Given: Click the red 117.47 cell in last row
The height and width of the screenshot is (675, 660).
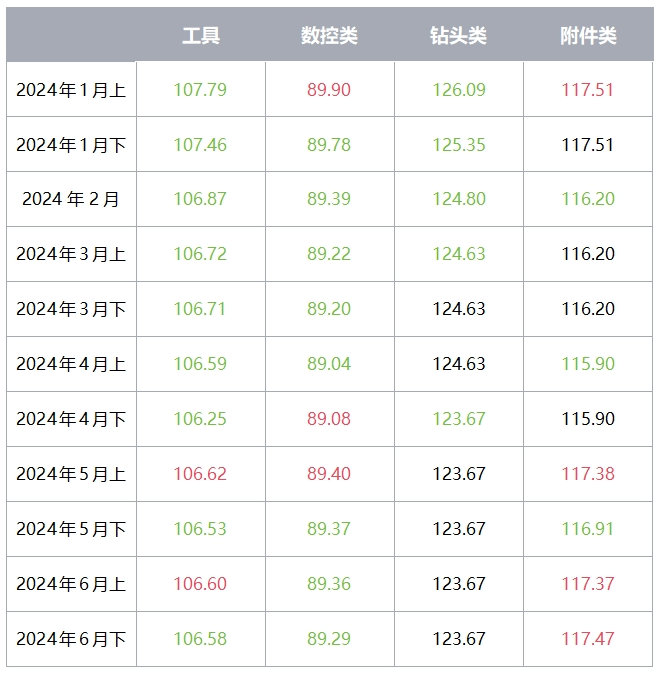Looking at the screenshot, I should click(x=588, y=639).
